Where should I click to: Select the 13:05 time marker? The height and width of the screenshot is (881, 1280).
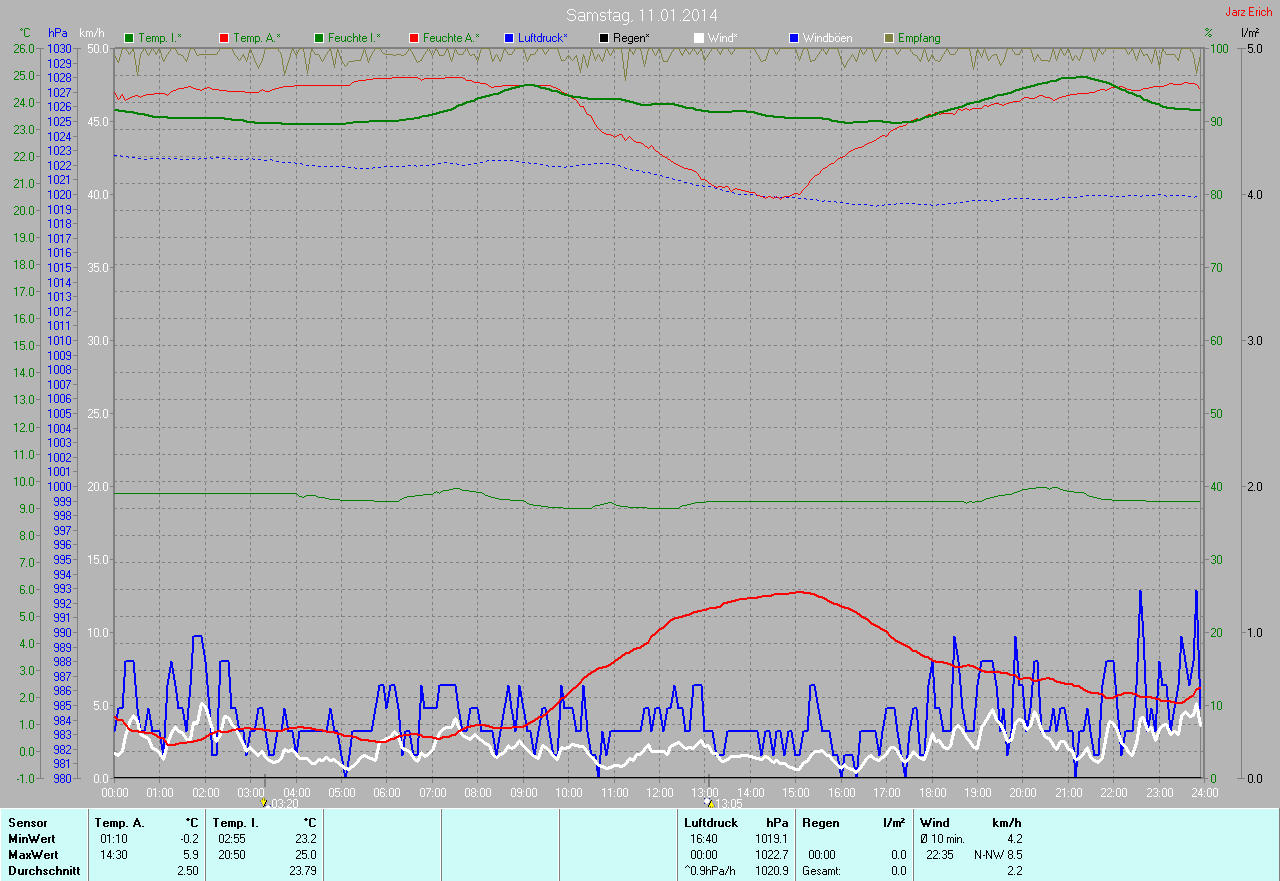(708, 802)
